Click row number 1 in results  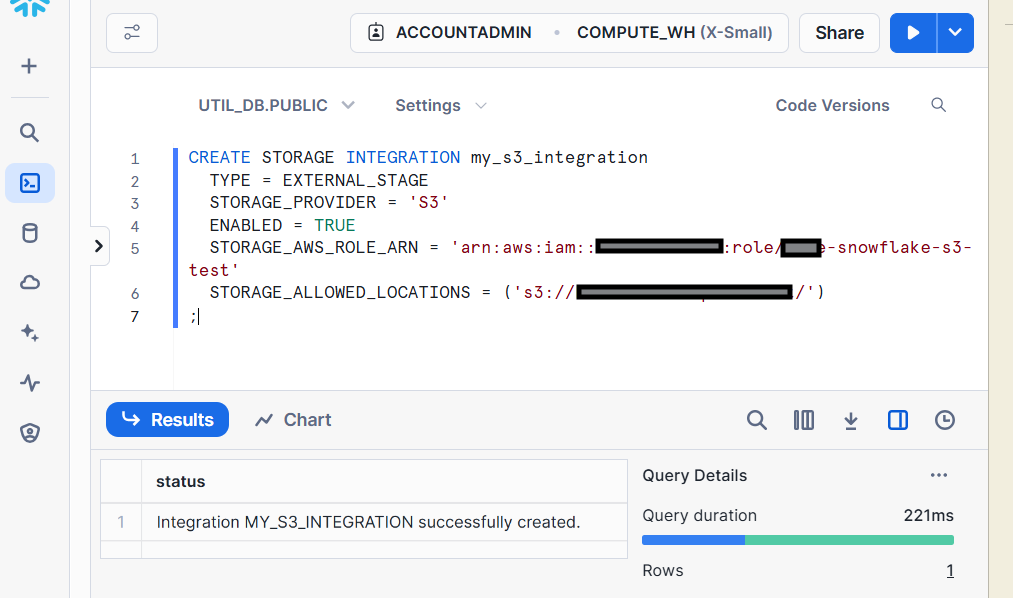click(x=121, y=522)
